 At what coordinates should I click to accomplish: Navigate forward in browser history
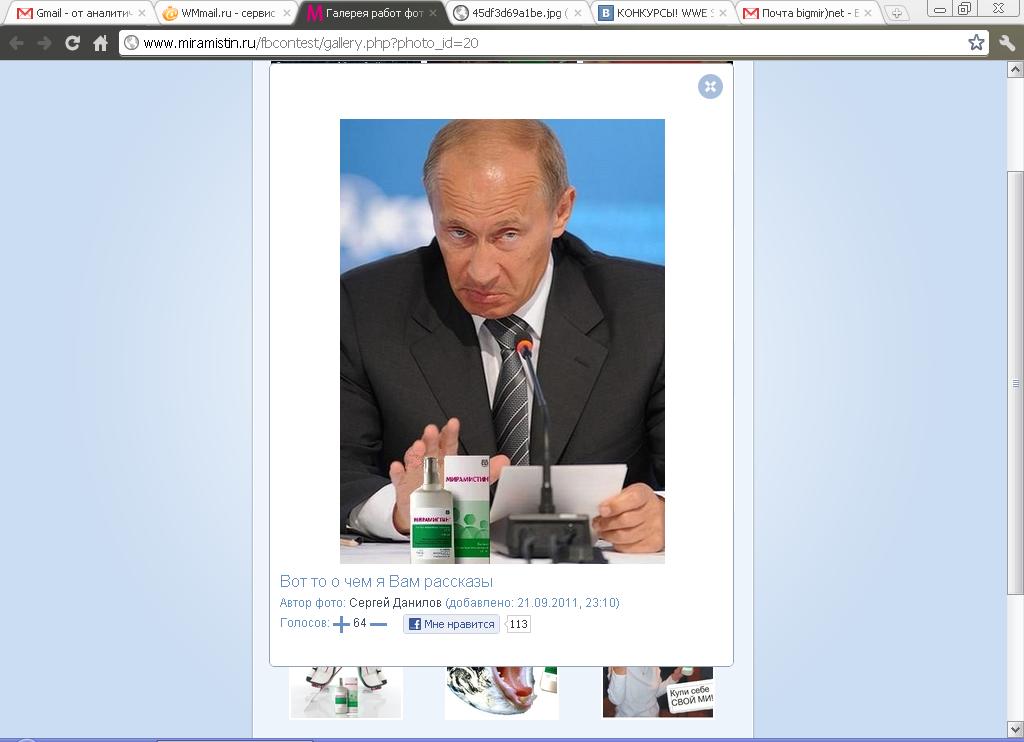(x=44, y=43)
